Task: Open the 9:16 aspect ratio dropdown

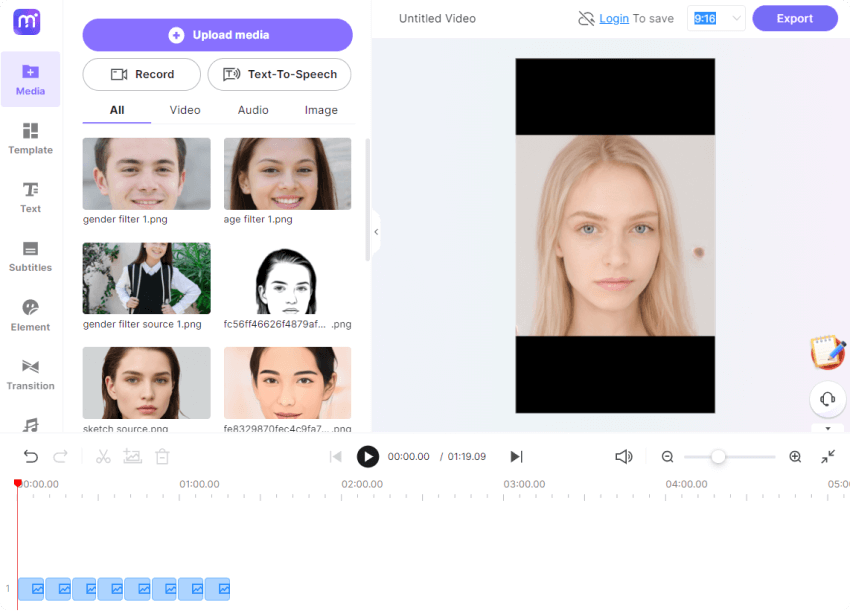Action: click(x=716, y=18)
